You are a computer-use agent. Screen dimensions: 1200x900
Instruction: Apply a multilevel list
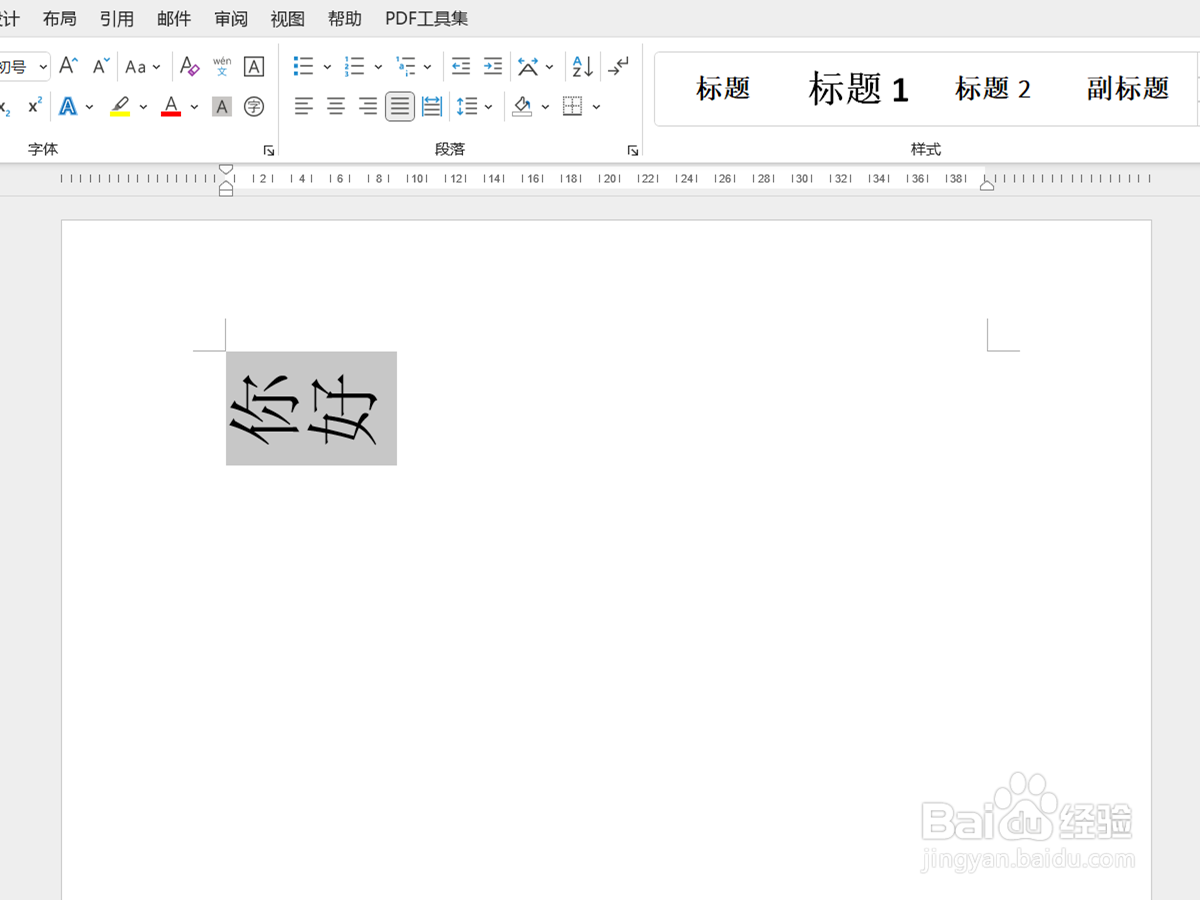tap(405, 66)
